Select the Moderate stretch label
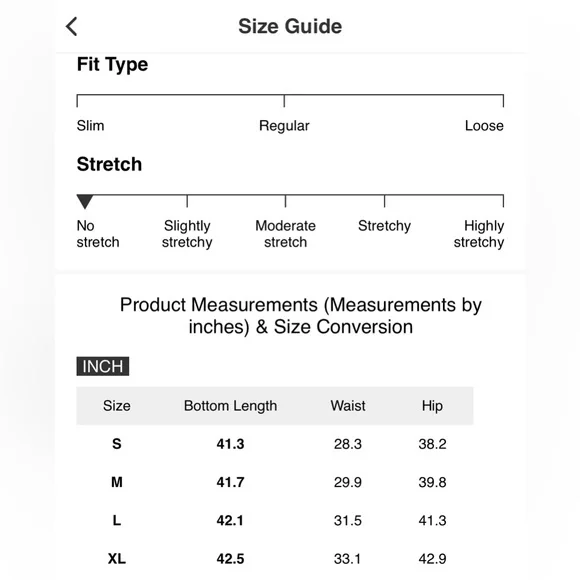The height and width of the screenshot is (580, 580). [x=285, y=234]
